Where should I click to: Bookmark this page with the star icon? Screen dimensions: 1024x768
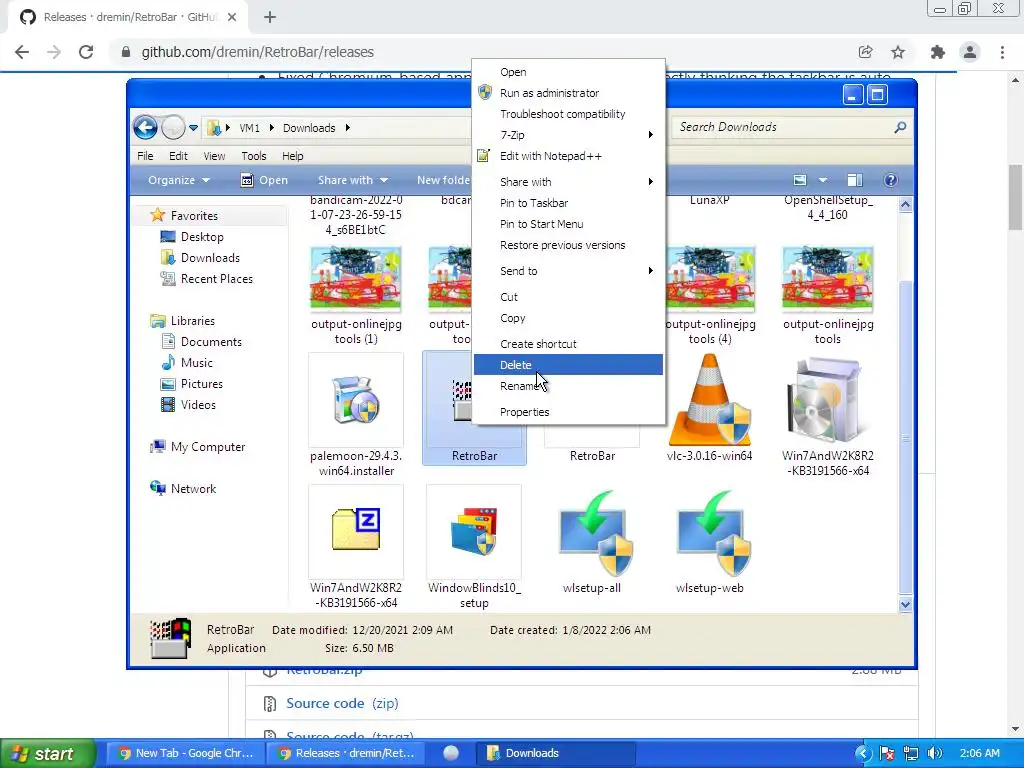(x=898, y=52)
